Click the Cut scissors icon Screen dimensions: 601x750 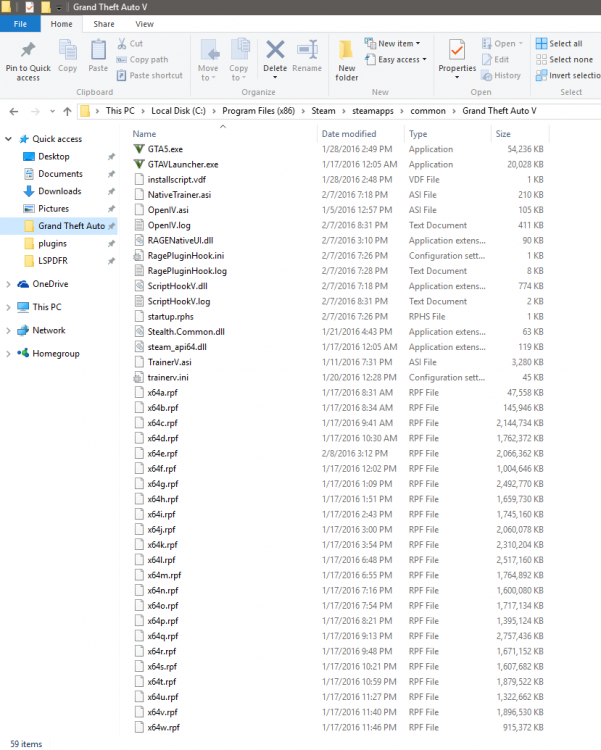click(x=122, y=44)
